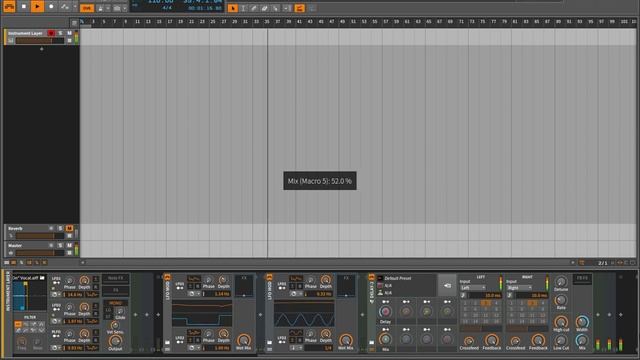Solo the Master track
The image size is (640, 360).
click(x=60, y=245)
